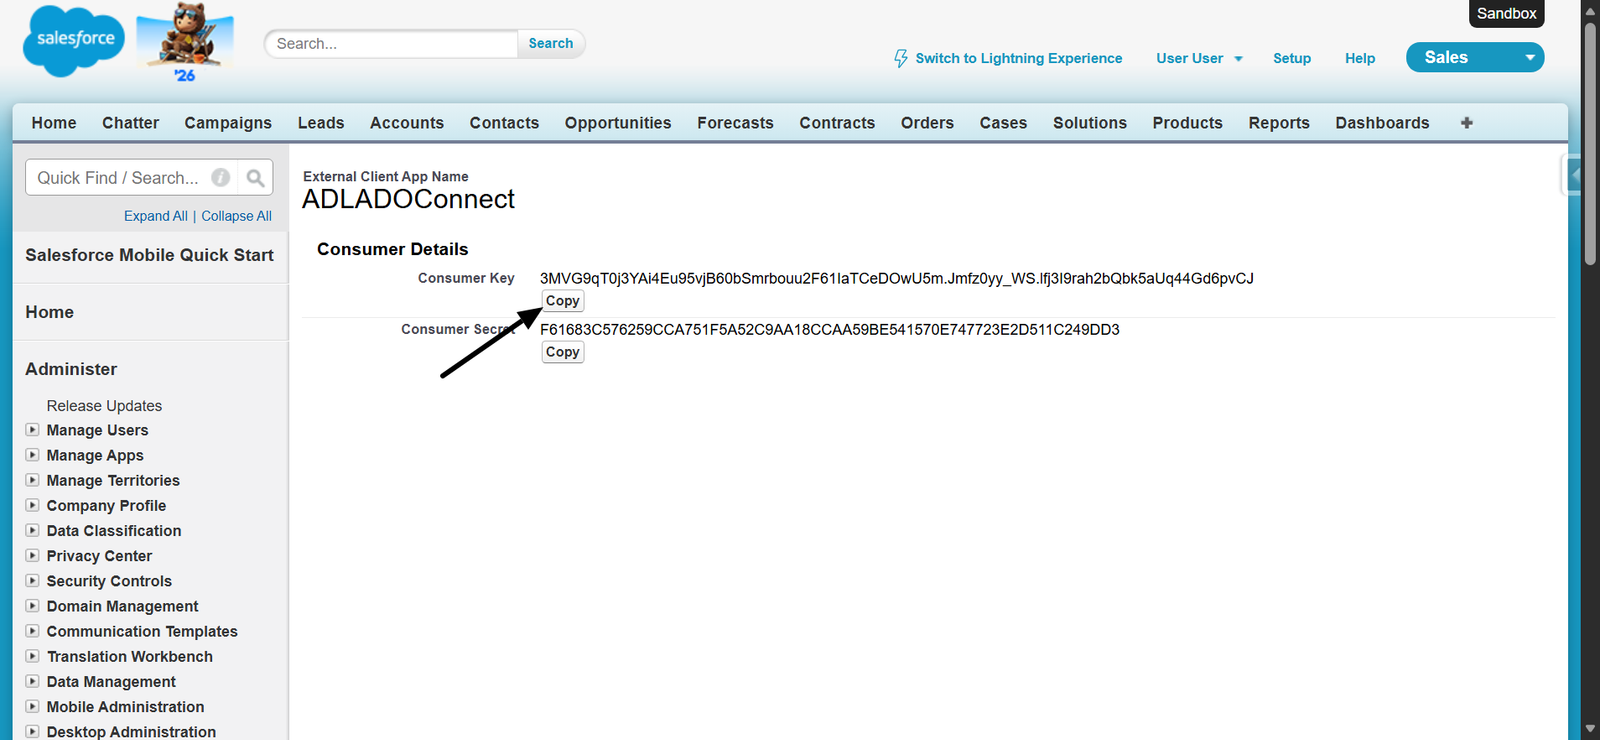Click the scrollbar down arrow
The height and width of the screenshot is (740, 1600).
[1590, 729]
